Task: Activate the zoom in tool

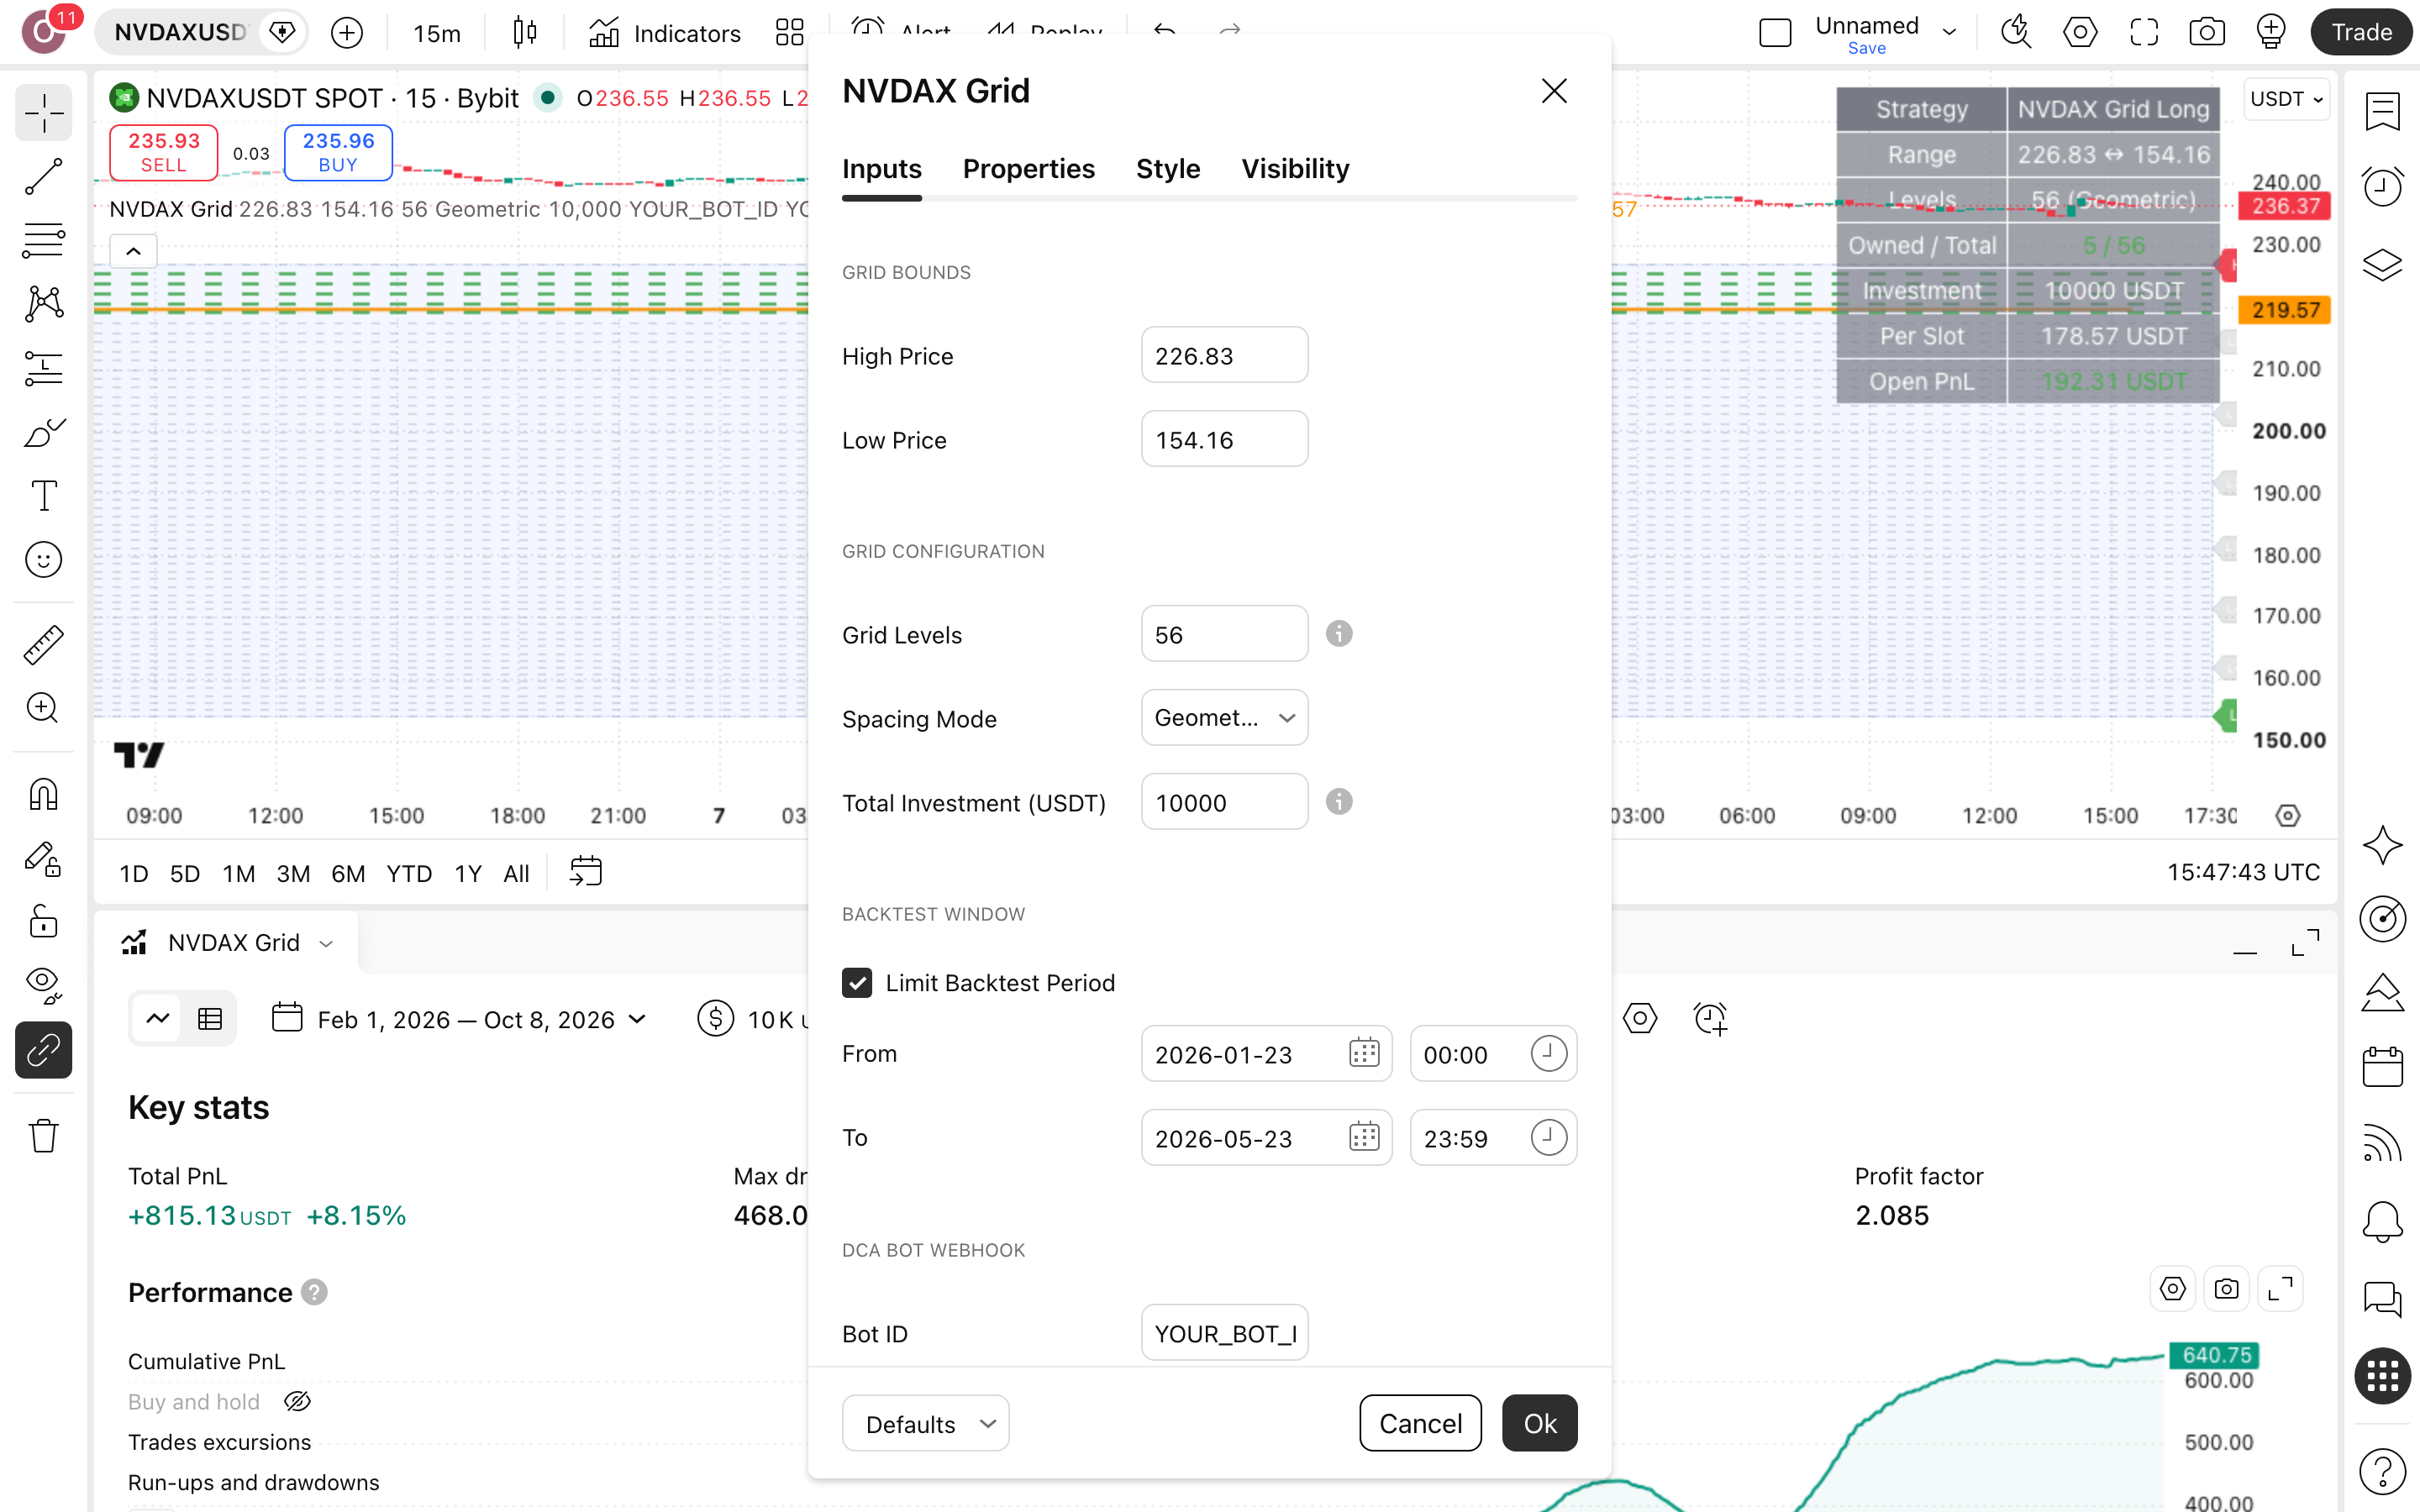Action: pyautogui.click(x=43, y=708)
